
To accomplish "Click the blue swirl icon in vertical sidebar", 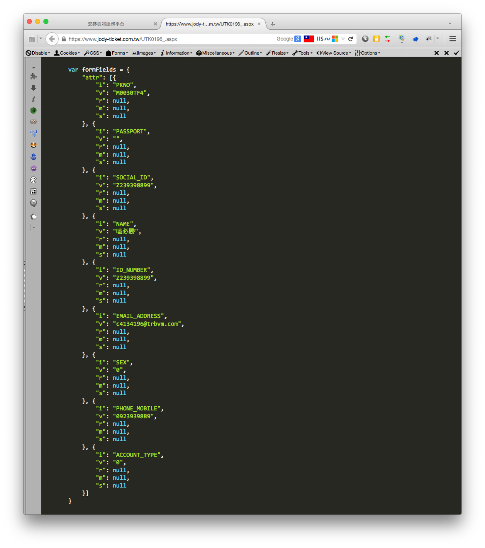I will coord(34,157).
